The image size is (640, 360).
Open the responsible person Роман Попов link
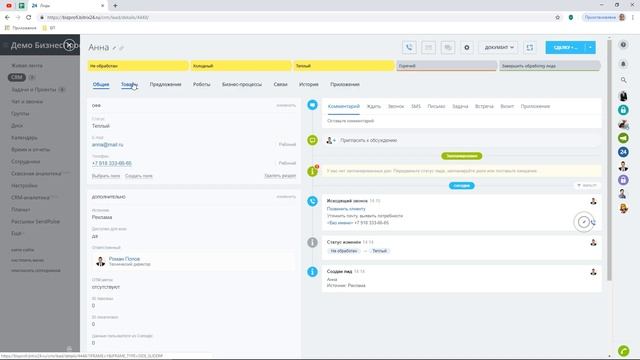(x=124, y=259)
